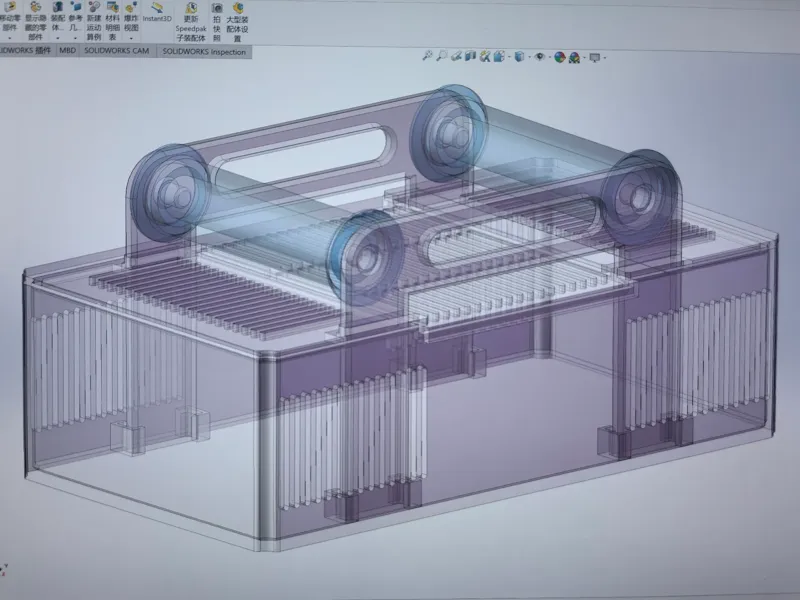Viewport: 800px width, 600px height.
Task: Select the Zoom to Area magnifier
Action: pos(442,55)
